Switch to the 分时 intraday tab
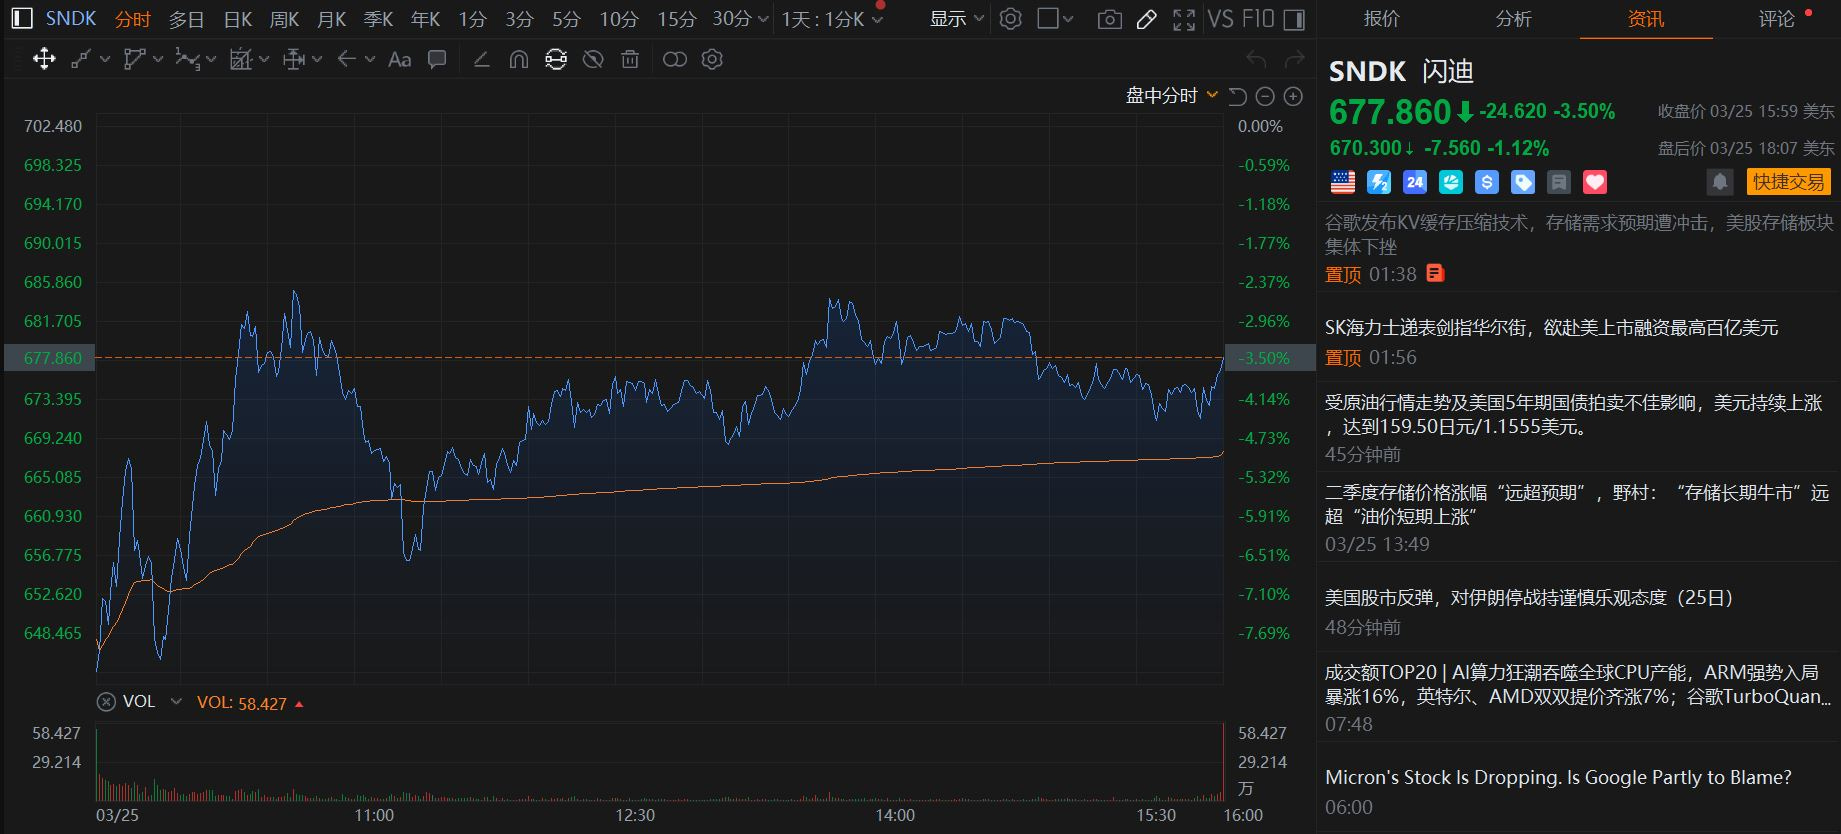This screenshot has width=1841, height=834. (x=133, y=19)
